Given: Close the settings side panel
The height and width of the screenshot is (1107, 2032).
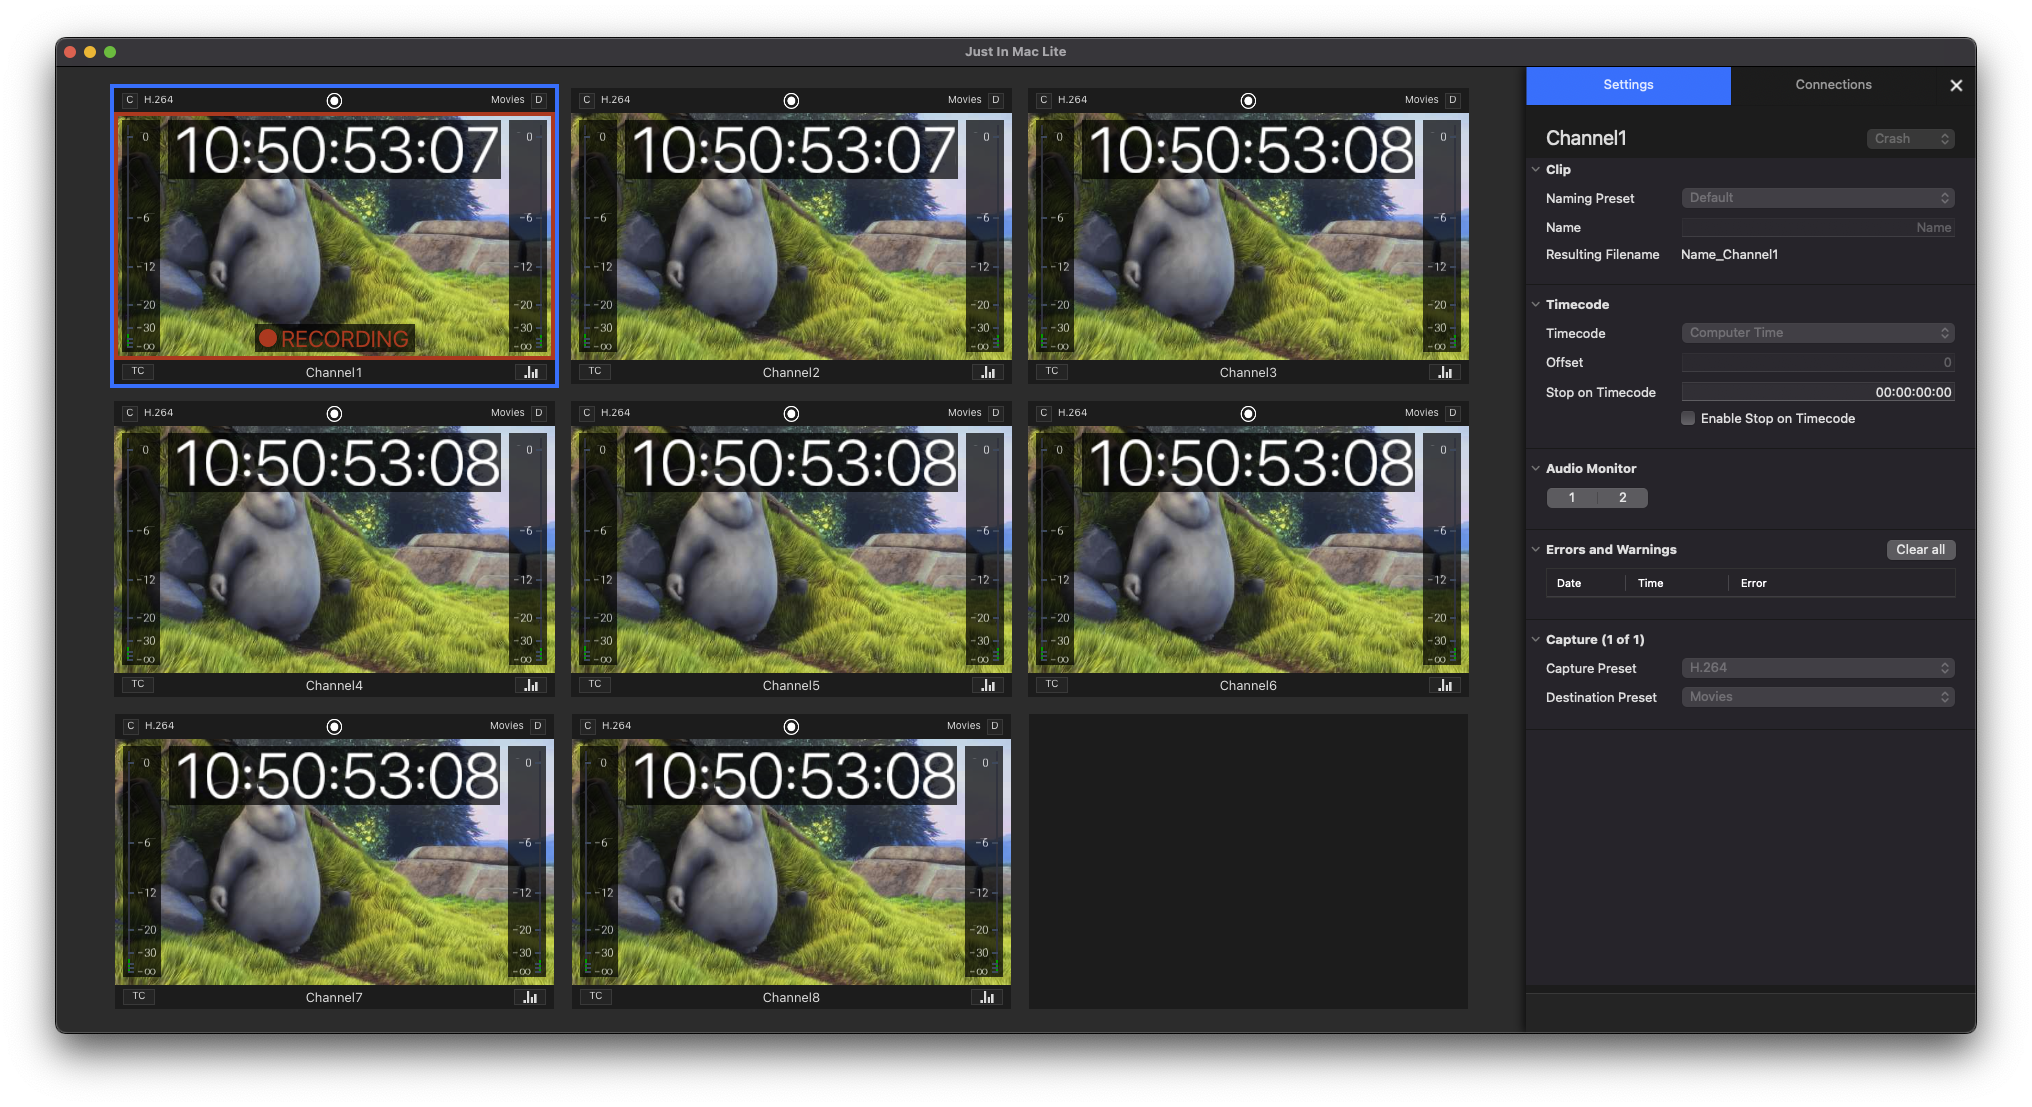Looking at the screenshot, I should (x=1956, y=86).
